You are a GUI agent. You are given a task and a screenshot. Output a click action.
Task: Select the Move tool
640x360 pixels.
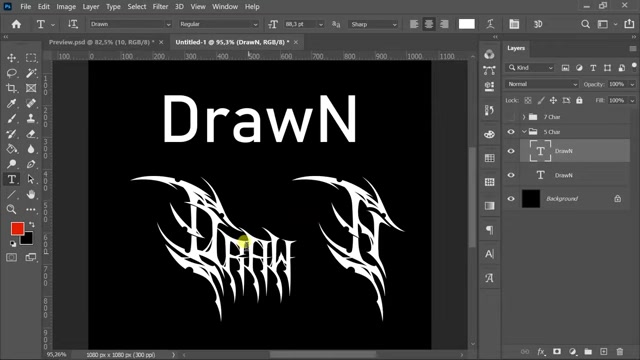11,58
